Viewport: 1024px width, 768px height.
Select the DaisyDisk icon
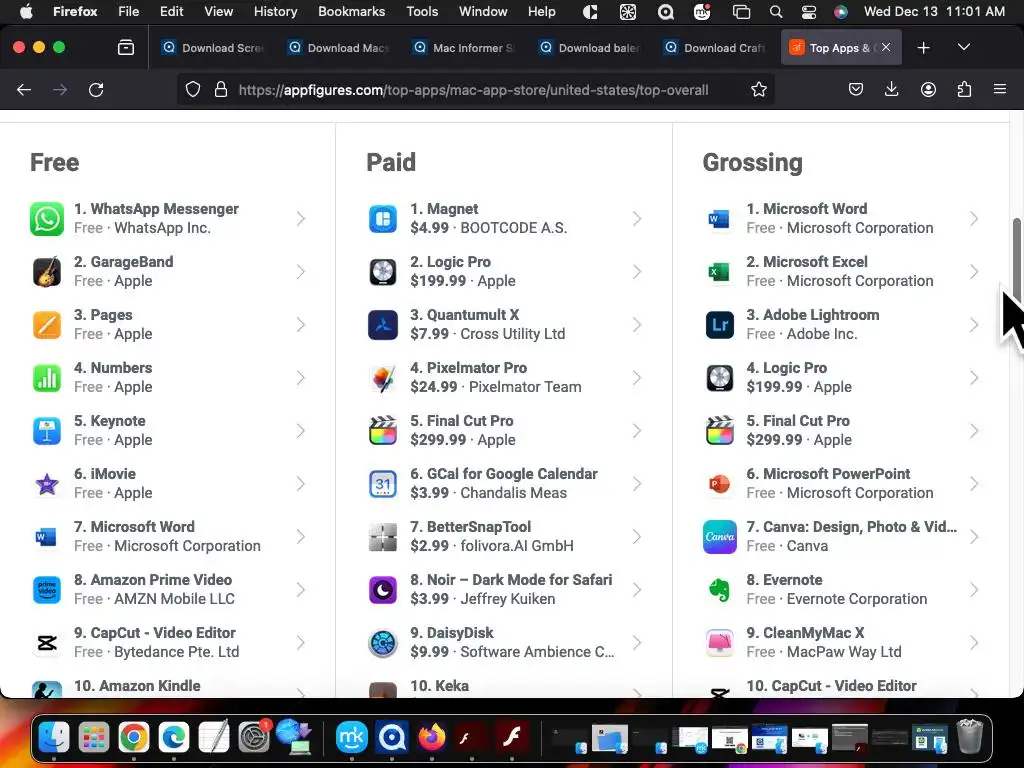383,643
